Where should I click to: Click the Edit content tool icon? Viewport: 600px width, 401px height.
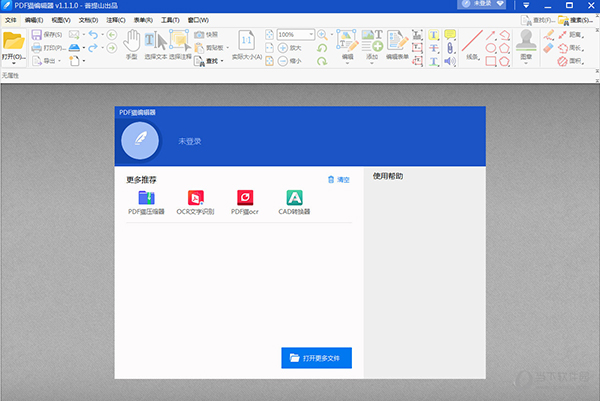click(347, 40)
